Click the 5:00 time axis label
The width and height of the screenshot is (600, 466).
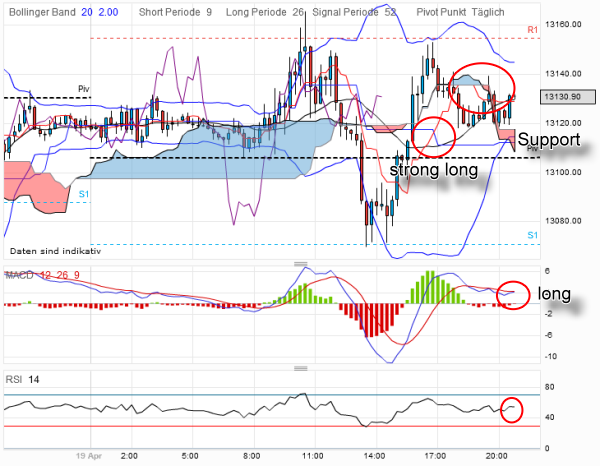click(190, 456)
